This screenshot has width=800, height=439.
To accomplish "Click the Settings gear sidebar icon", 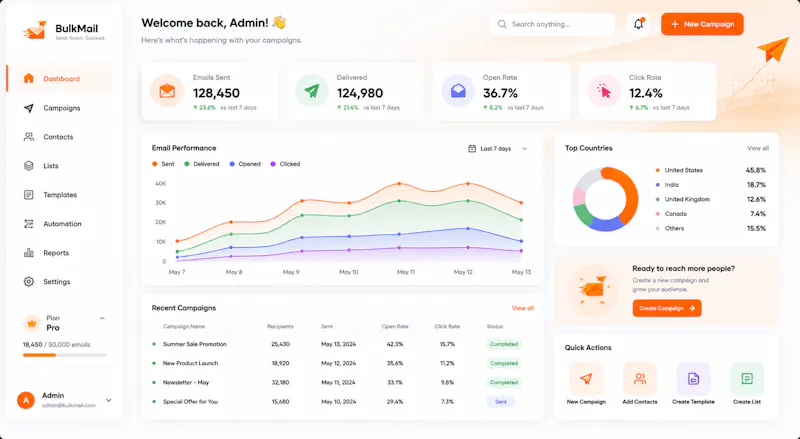I will pyautogui.click(x=29, y=281).
